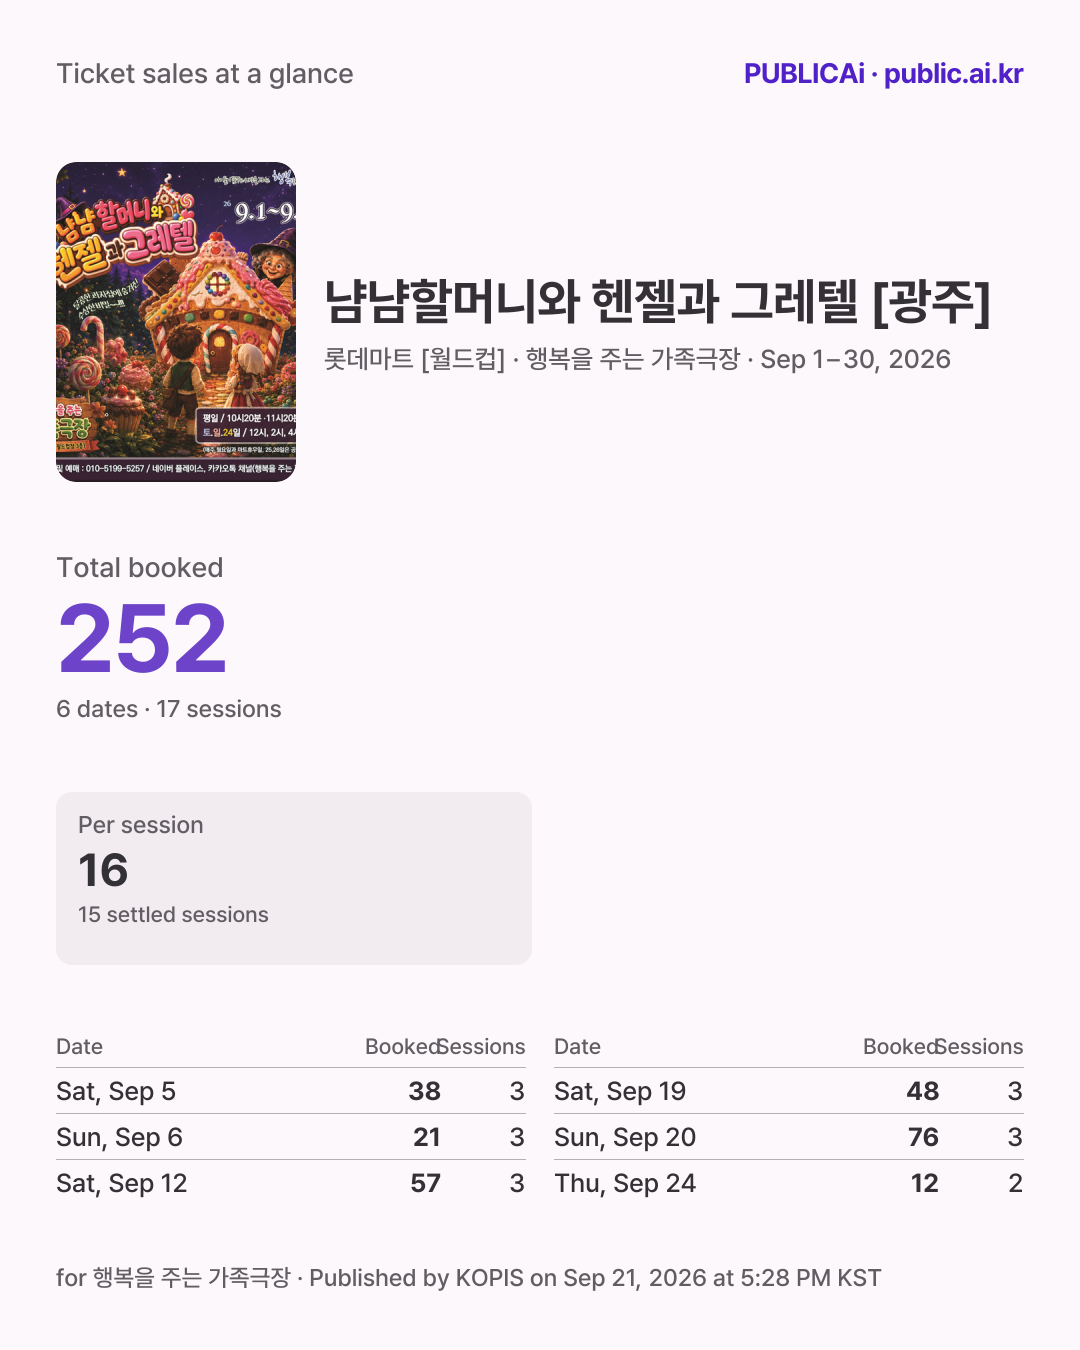This screenshot has height=1350, width=1080.
Task: Select the Sun, Sep 6 row
Action: click(x=291, y=1137)
